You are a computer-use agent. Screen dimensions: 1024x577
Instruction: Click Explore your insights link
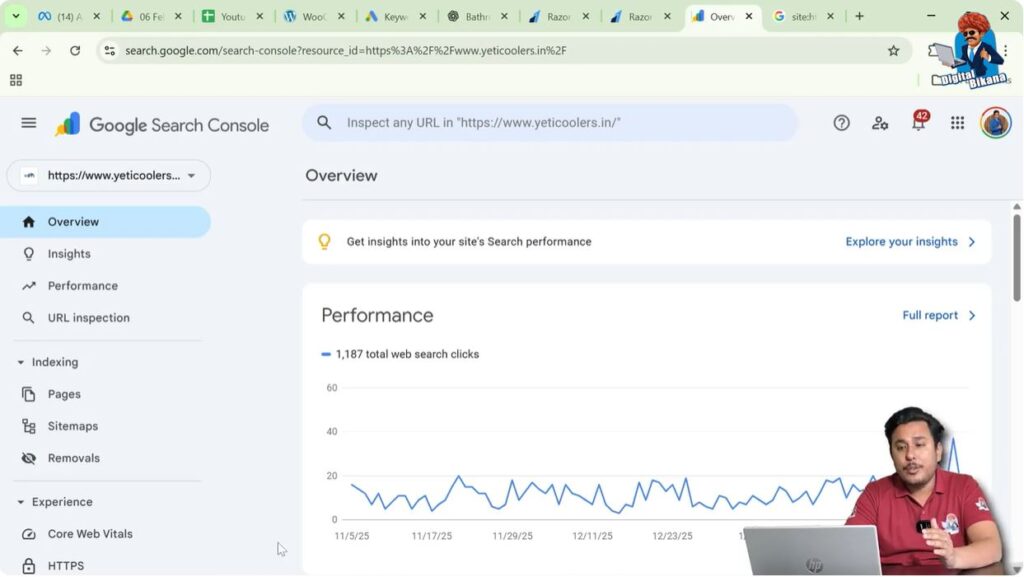coord(901,242)
